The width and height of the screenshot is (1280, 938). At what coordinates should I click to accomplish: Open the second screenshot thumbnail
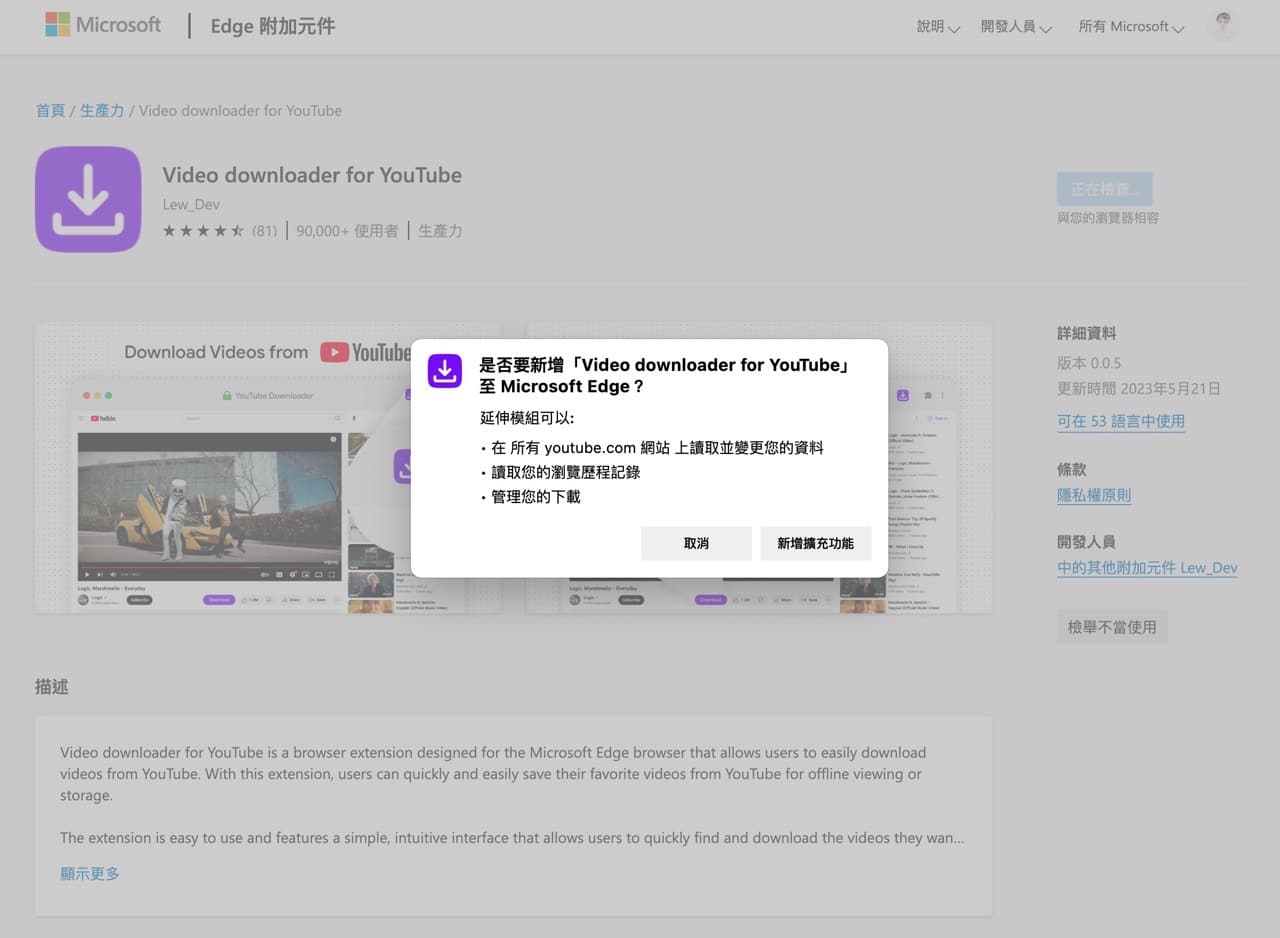pos(759,467)
